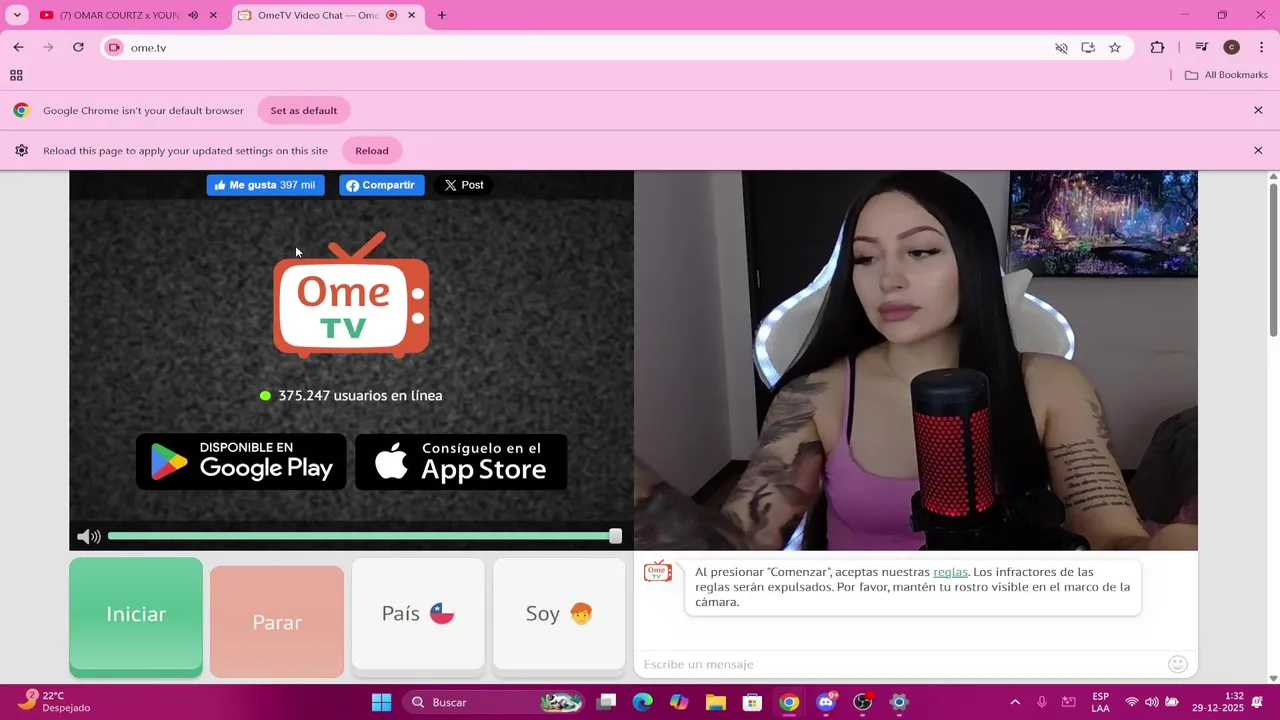Click the weather widget 22°C Despejado
Viewport: 1280px width, 720px height.
click(x=55, y=702)
